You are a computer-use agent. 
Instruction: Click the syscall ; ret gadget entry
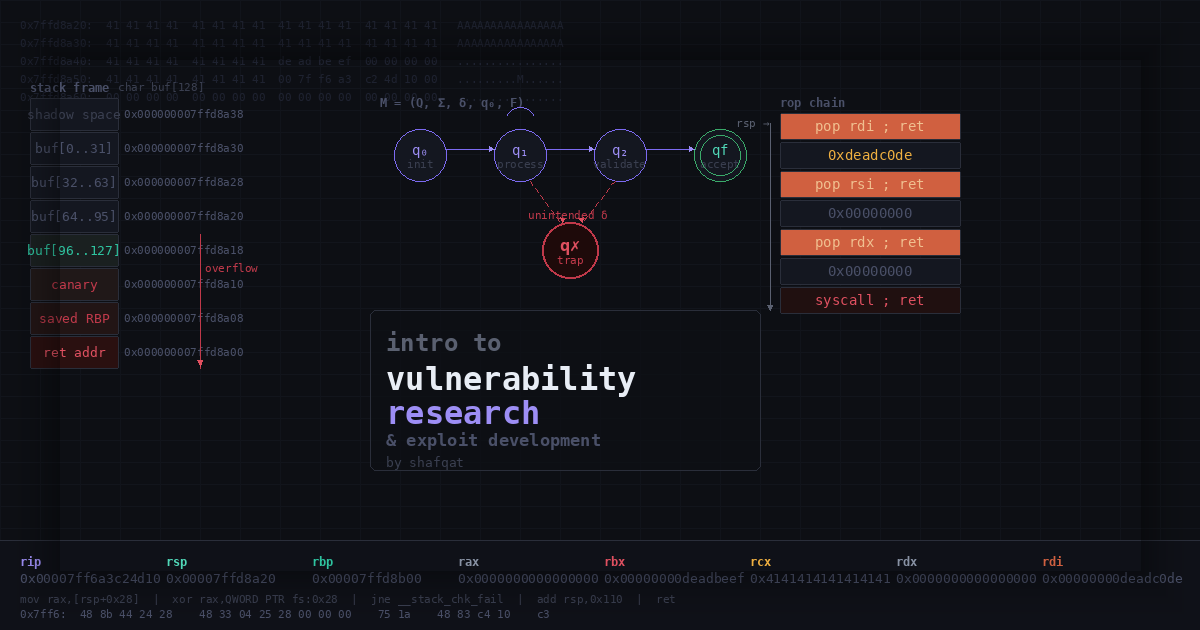pos(869,300)
